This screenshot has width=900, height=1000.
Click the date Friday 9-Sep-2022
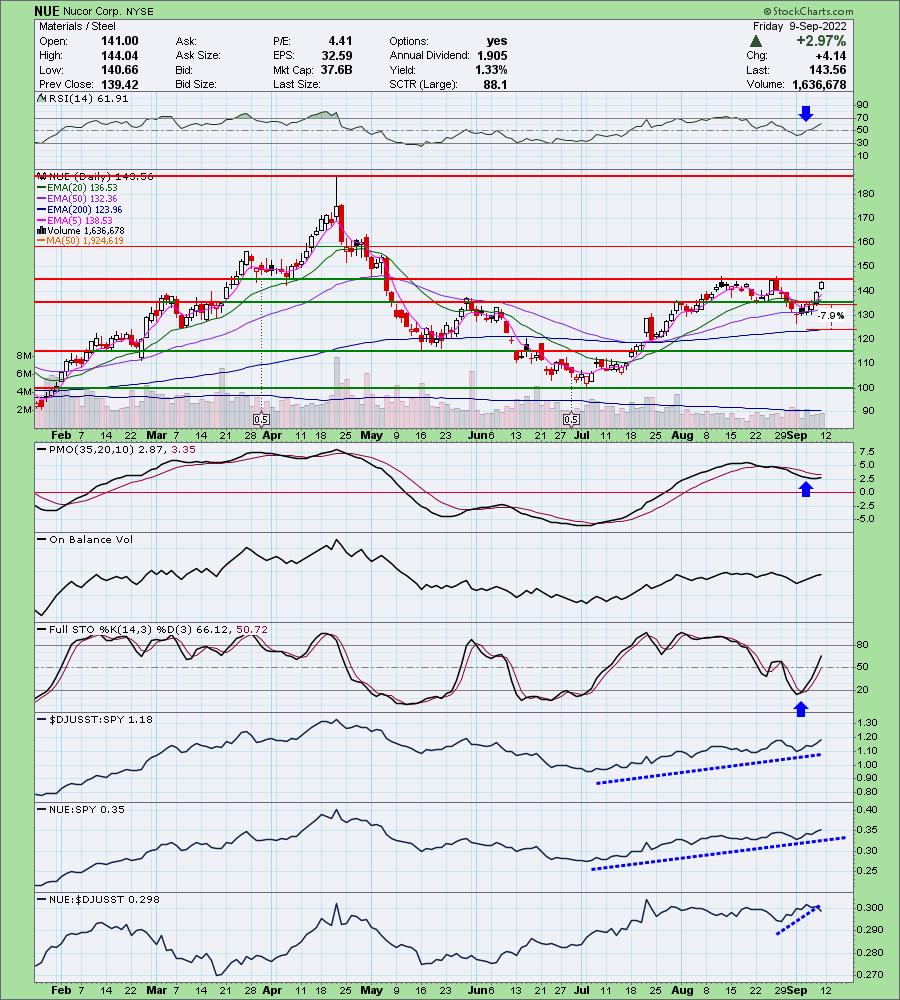(x=800, y=26)
